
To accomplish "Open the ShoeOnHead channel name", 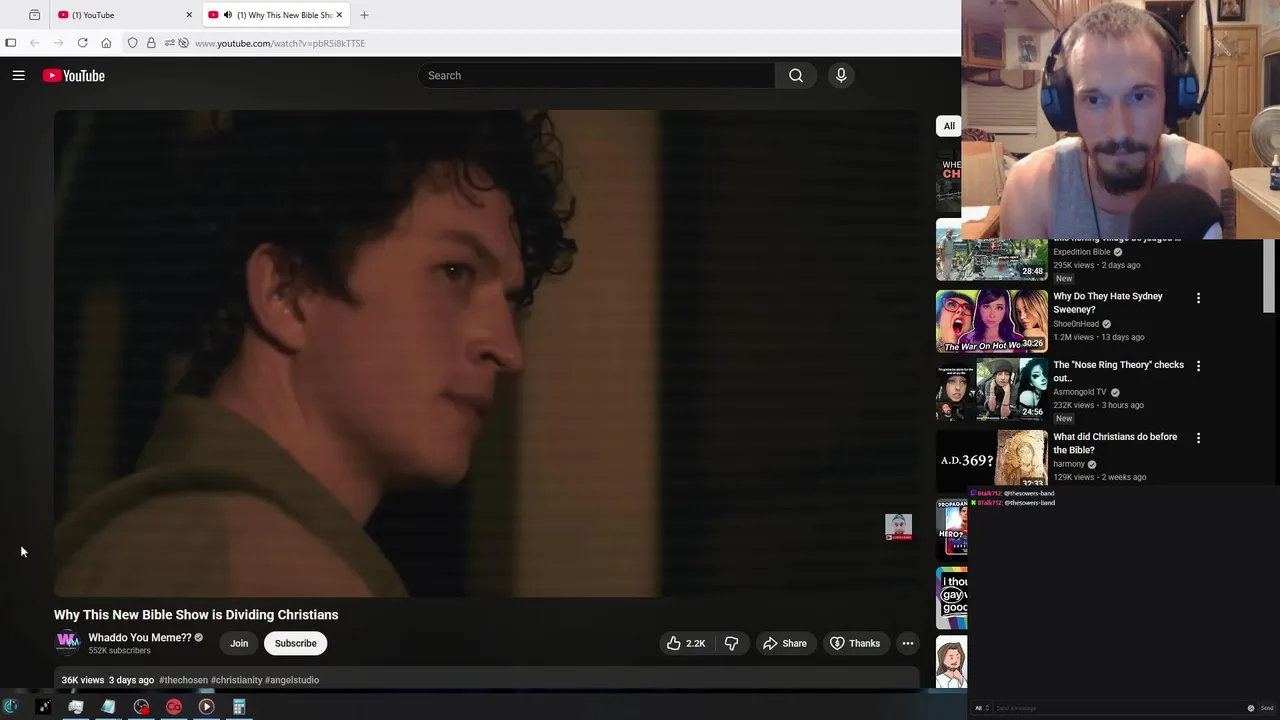I will coord(1076,324).
